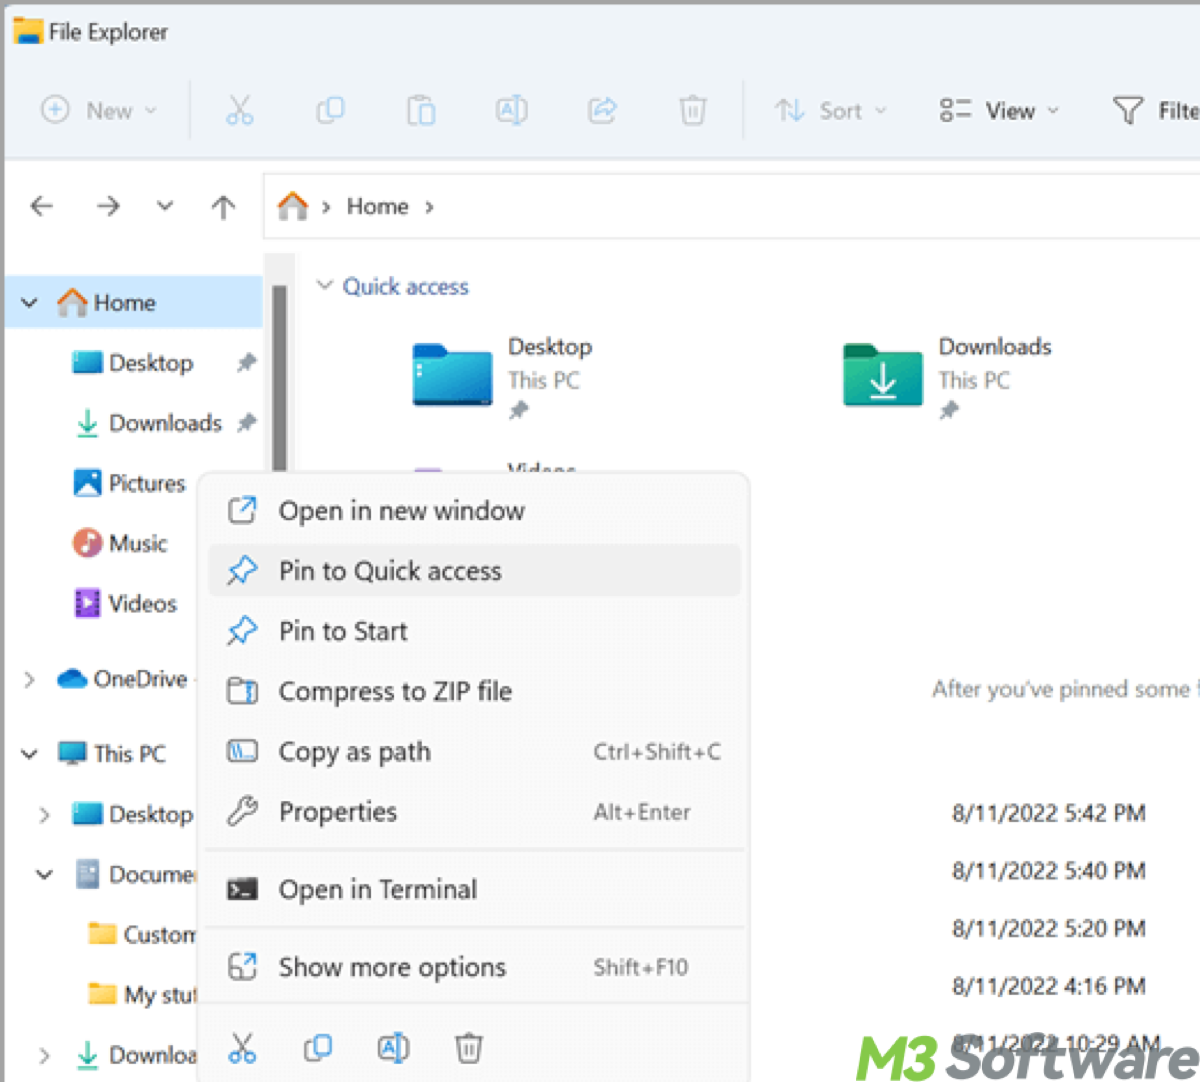This screenshot has height=1082, width=1200.
Task: Click the Rename icon in the context menu footer
Action: [x=393, y=1048]
